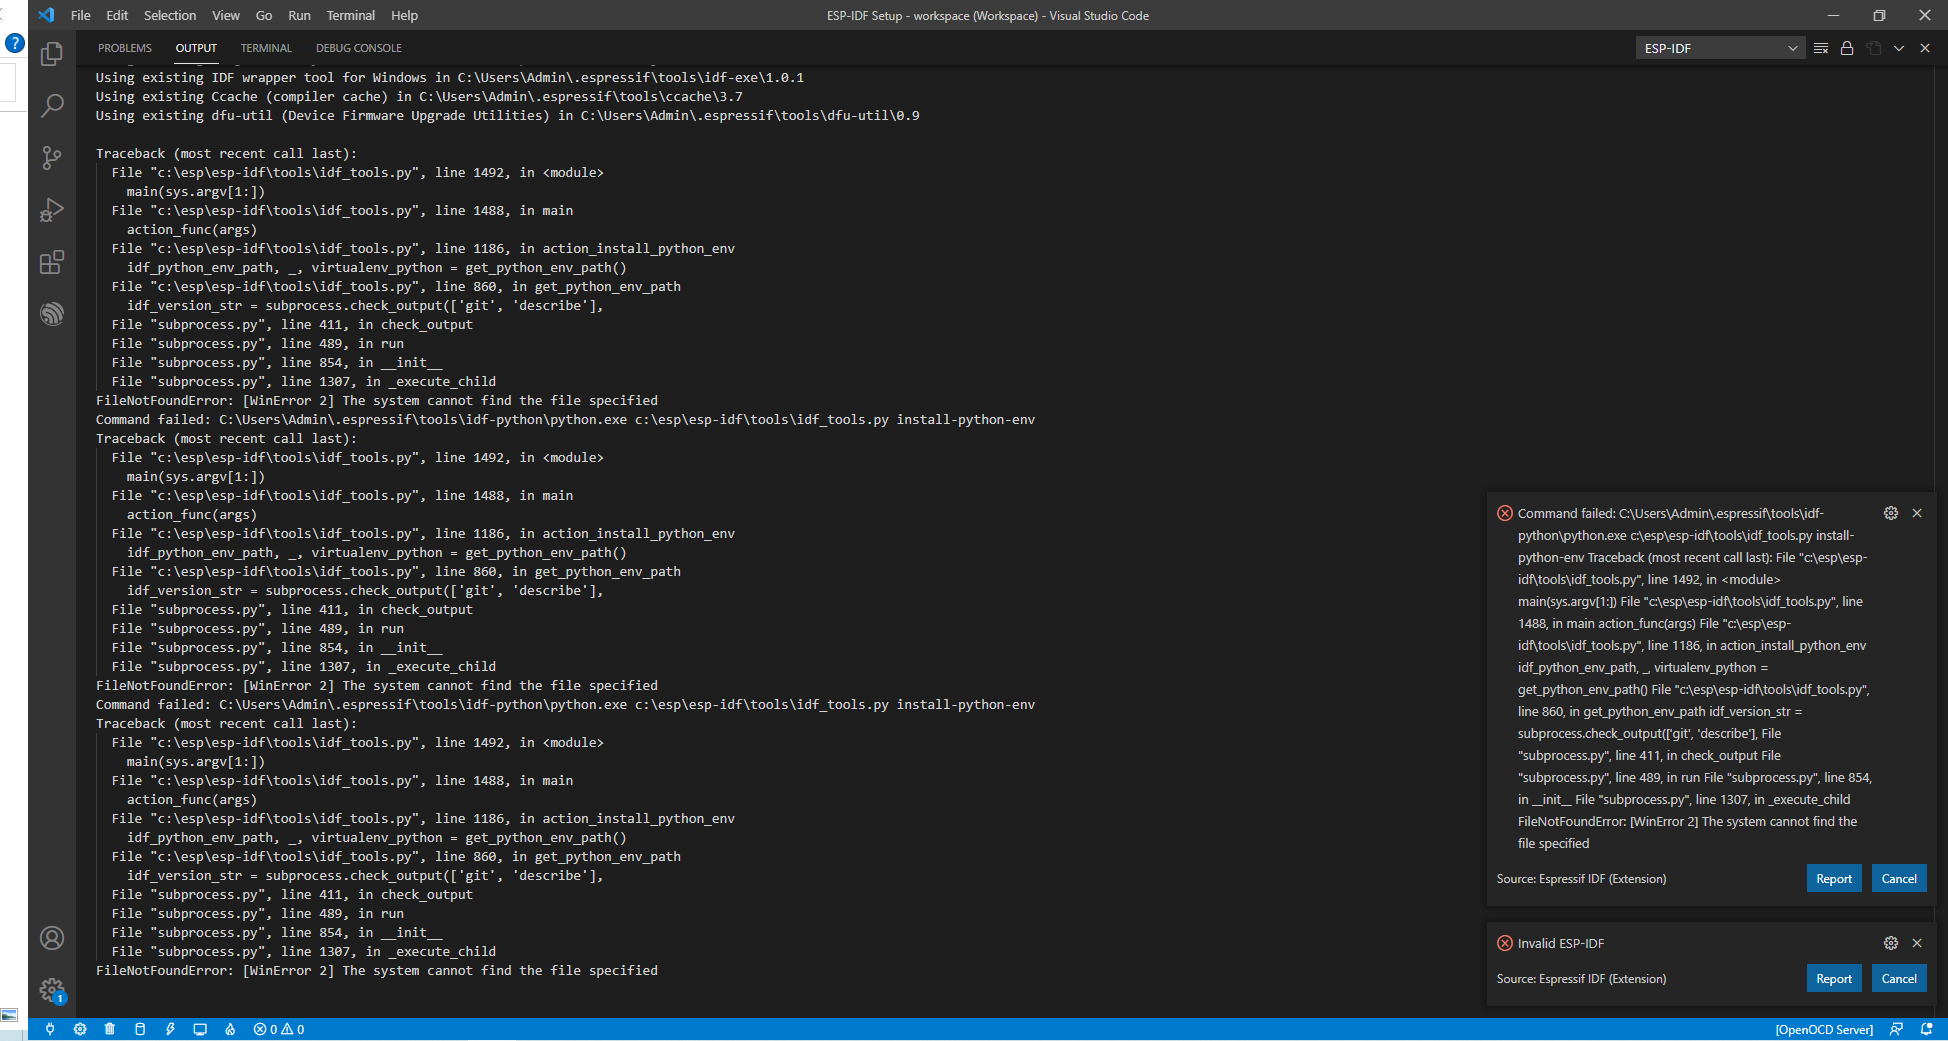Flash the device using the lightning icon

coord(169,1028)
